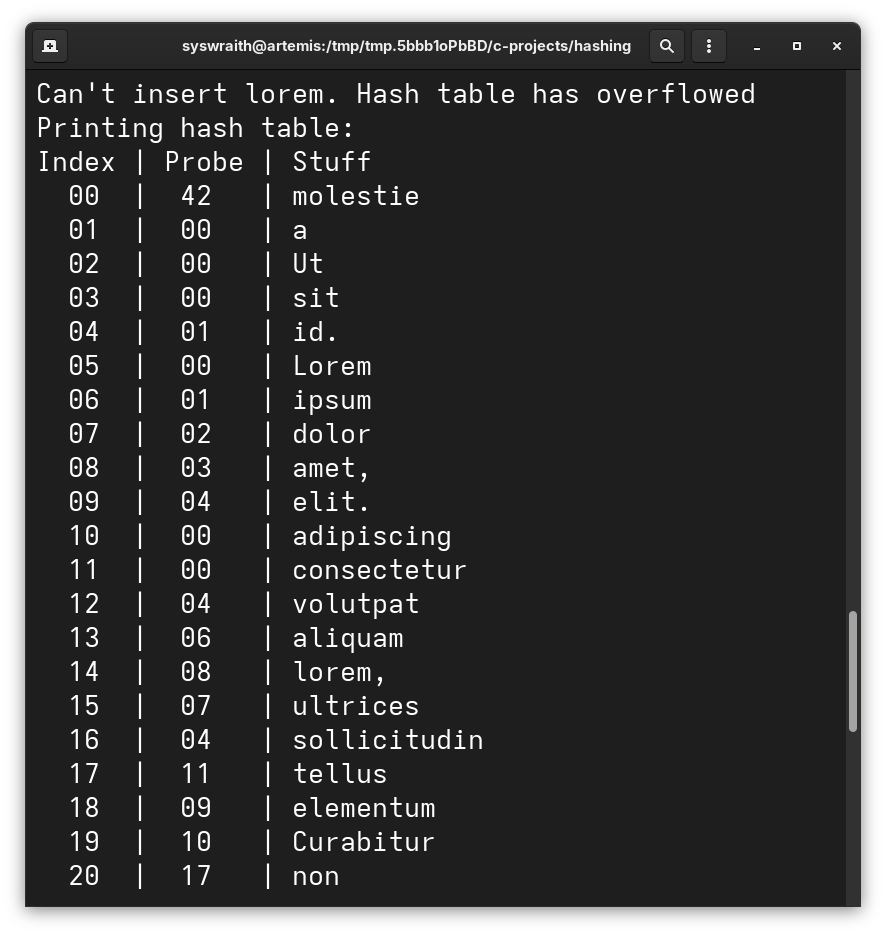The height and width of the screenshot is (935, 886).
Task: Click the 'Index' column header text
Action: tap(76, 162)
